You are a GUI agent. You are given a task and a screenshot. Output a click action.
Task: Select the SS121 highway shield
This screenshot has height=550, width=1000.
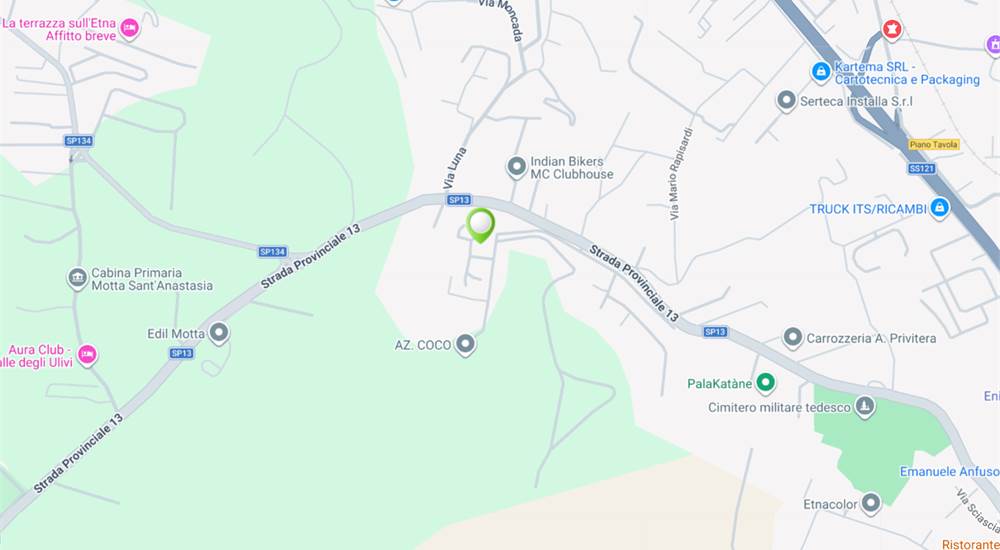[x=922, y=168]
